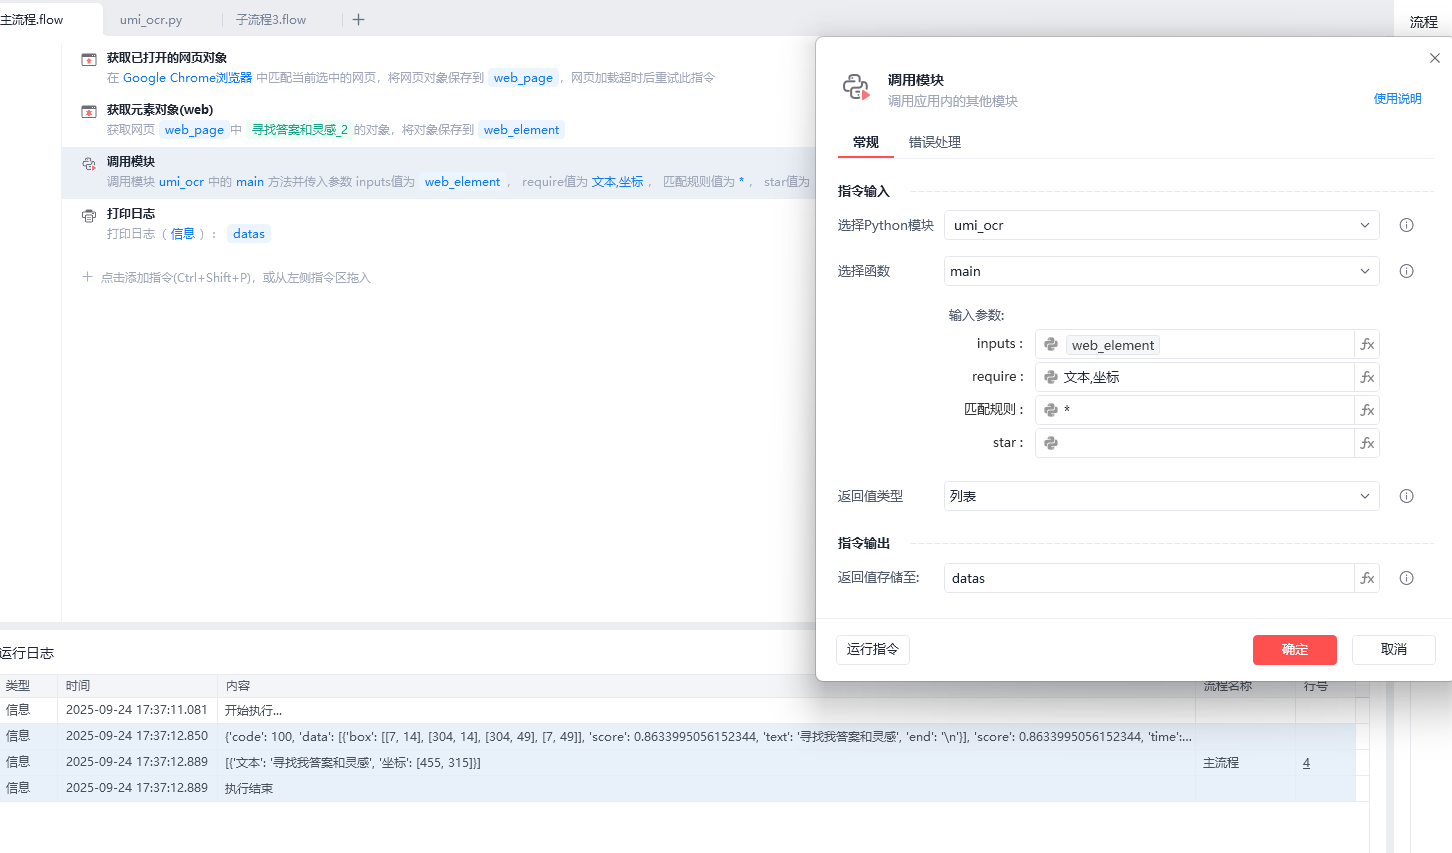Click info icon next to 选择函数 dropdown
This screenshot has width=1452, height=853.
[x=1406, y=271]
